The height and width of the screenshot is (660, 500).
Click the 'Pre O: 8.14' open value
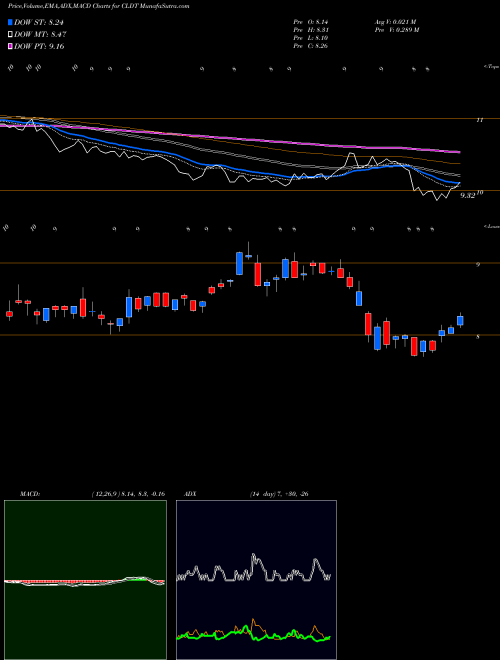[311, 21]
